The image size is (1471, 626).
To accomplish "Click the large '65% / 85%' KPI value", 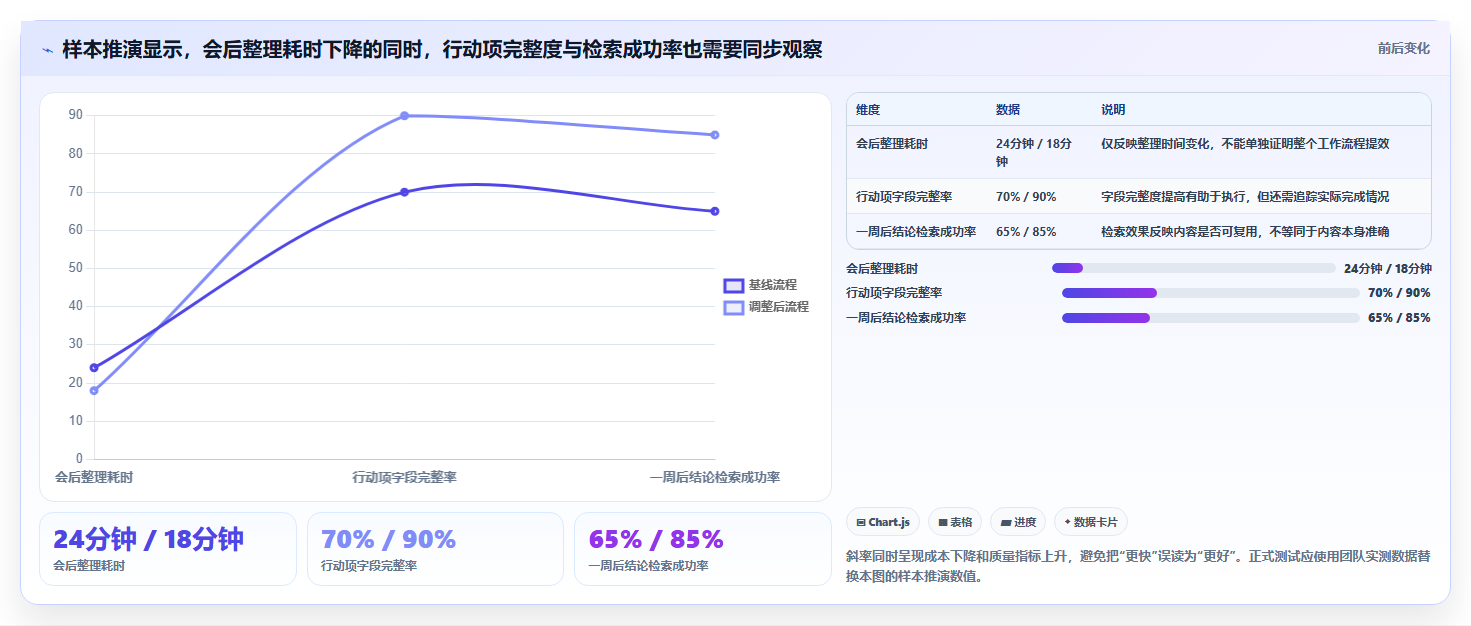I will coord(656,540).
